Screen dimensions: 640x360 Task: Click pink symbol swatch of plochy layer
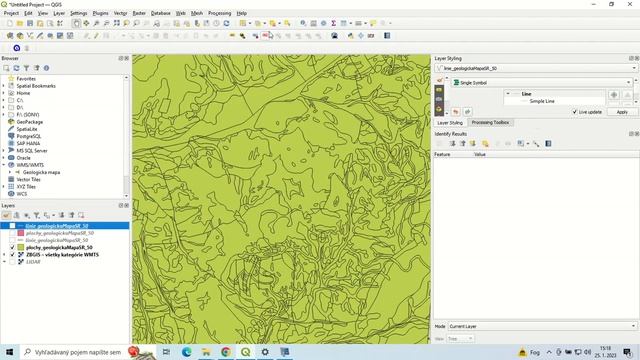[x=21, y=233]
